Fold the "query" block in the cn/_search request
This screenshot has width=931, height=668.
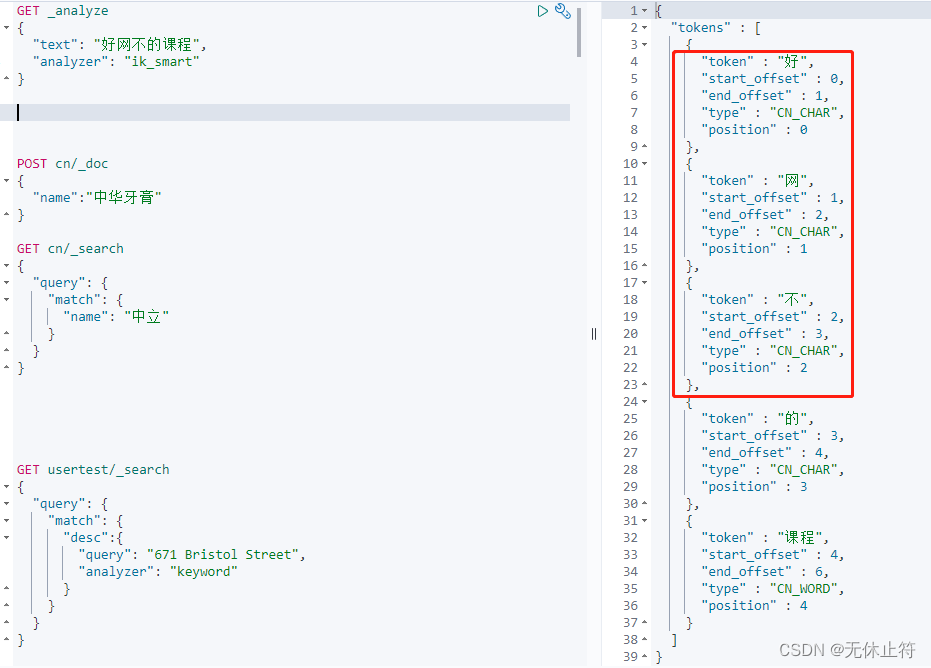click(x=7, y=283)
